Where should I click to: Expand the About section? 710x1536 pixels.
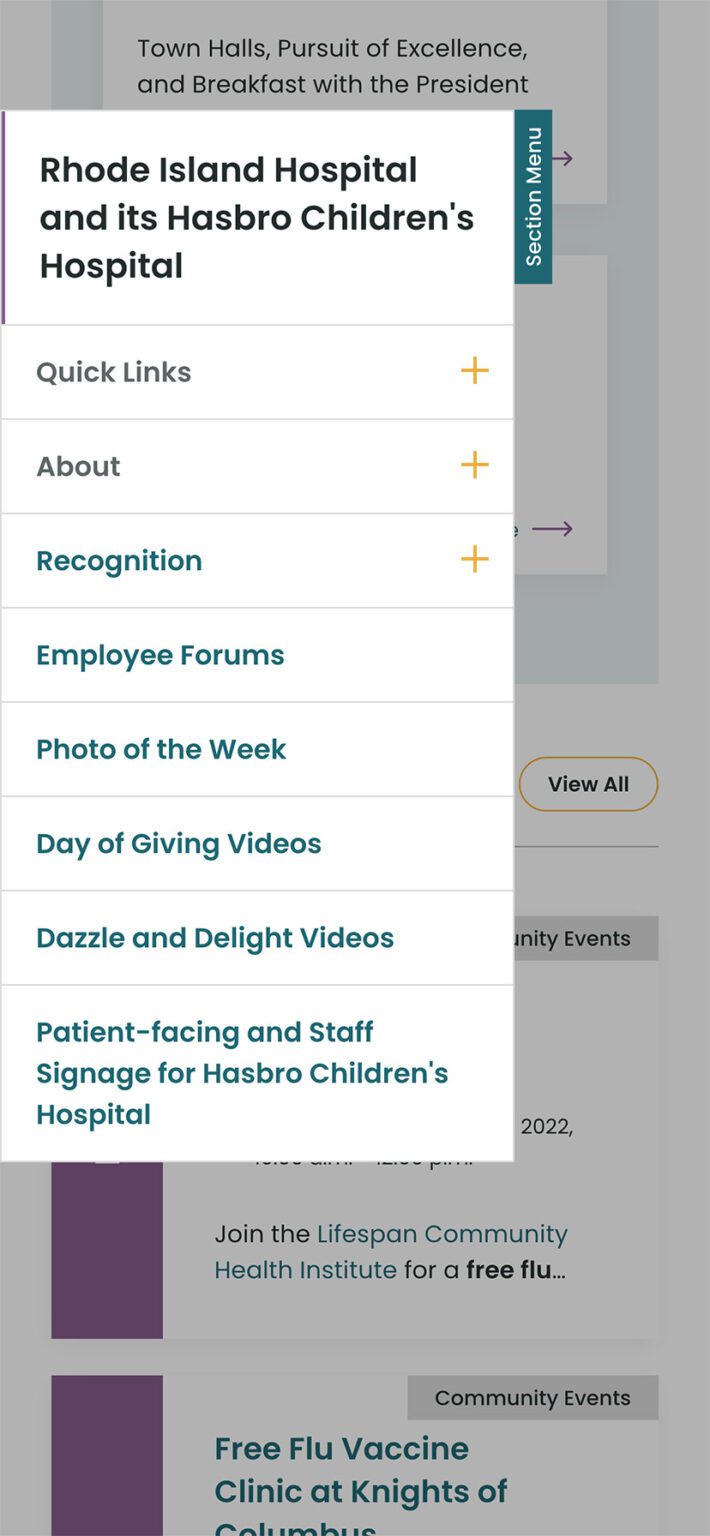pyautogui.click(x=78, y=465)
